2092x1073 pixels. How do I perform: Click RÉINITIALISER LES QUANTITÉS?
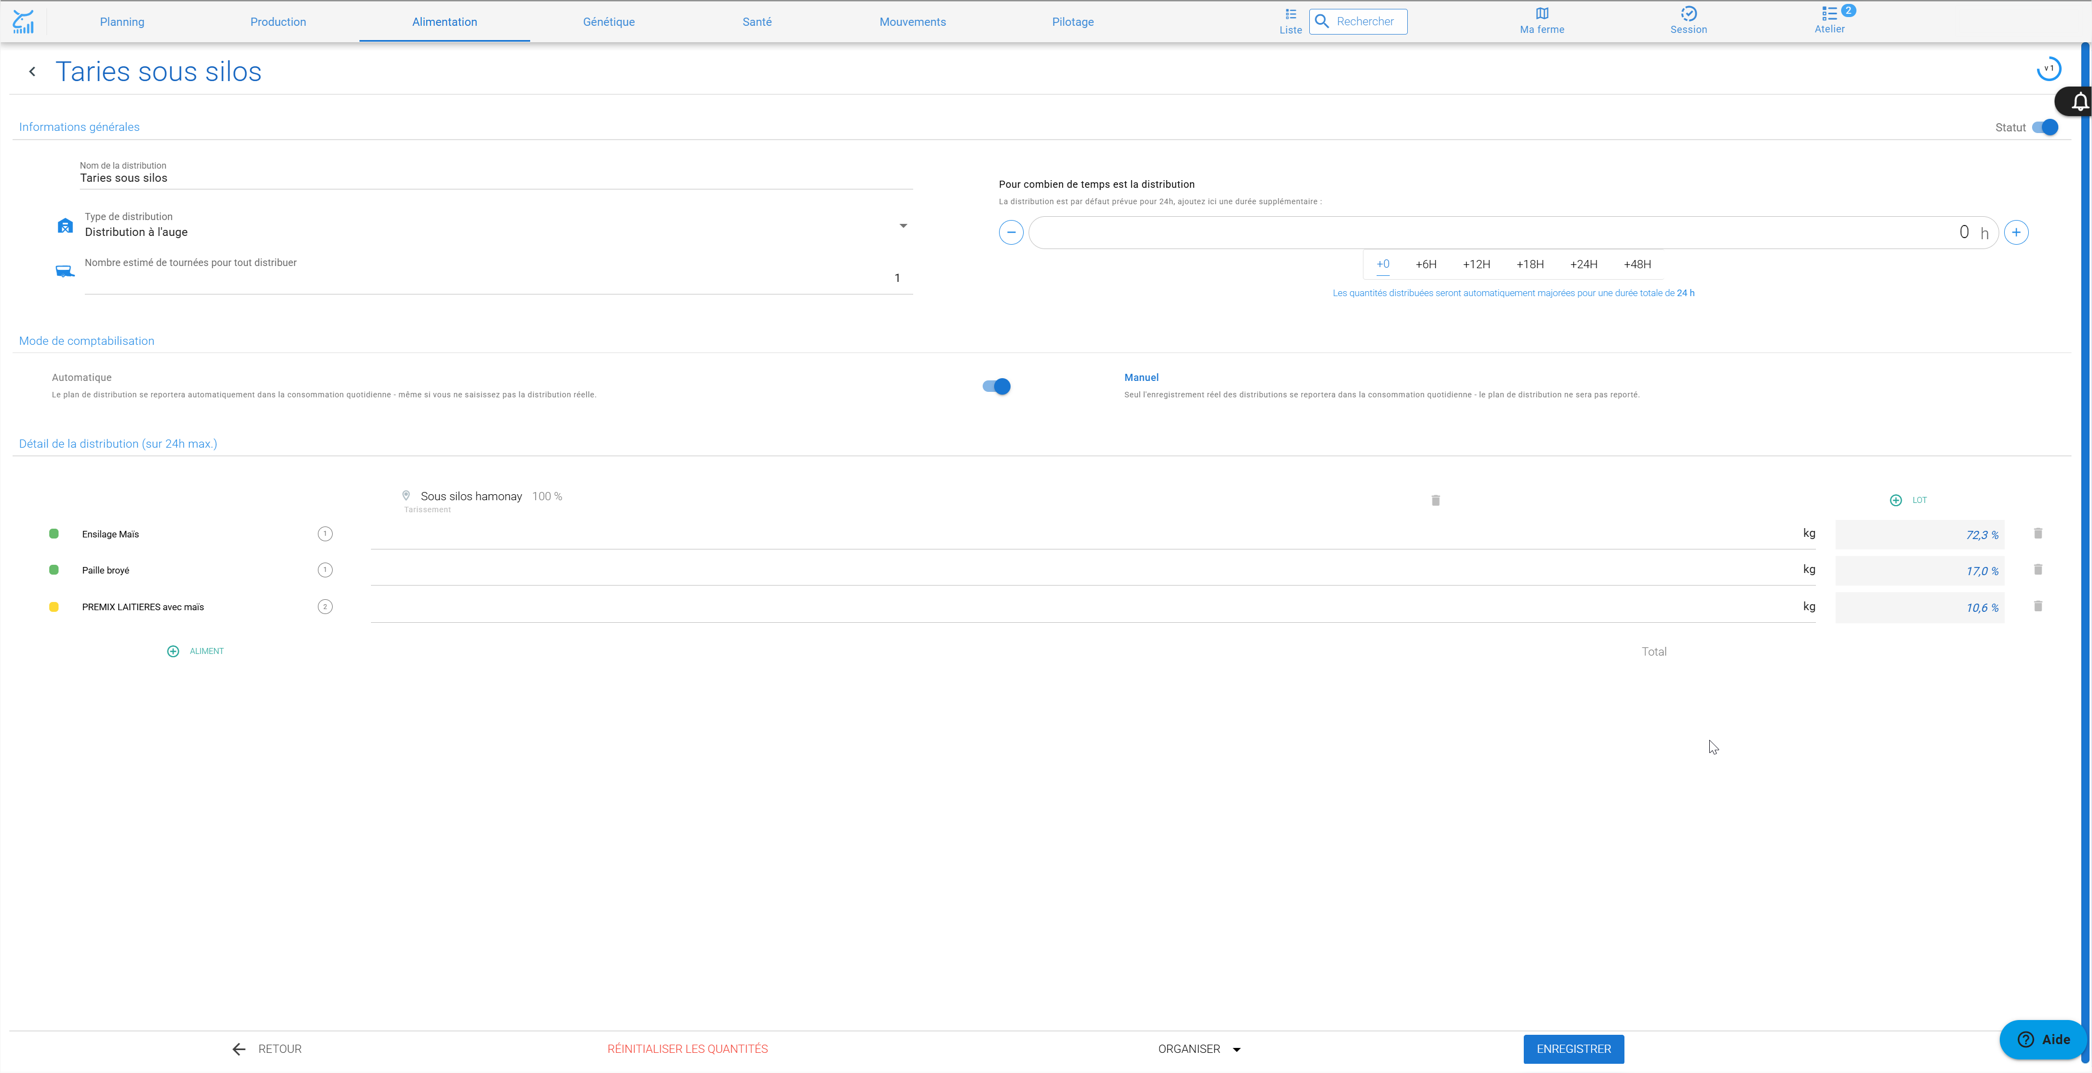(x=687, y=1049)
